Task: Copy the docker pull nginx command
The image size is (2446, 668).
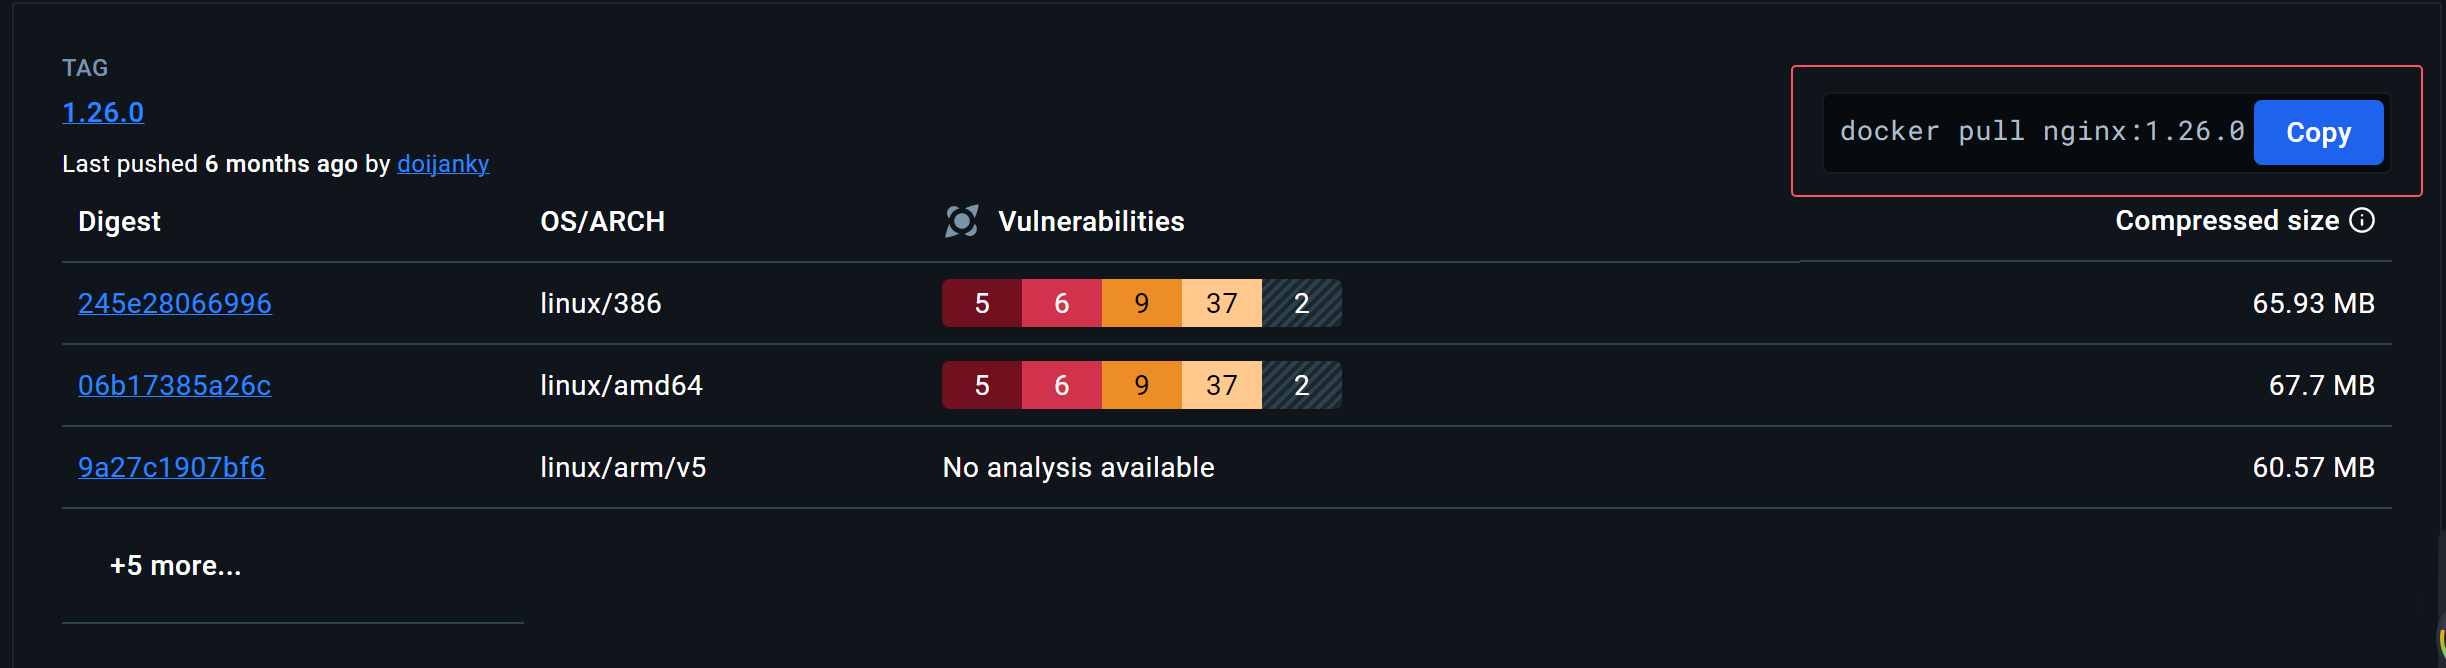Action: pyautogui.click(x=2318, y=132)
